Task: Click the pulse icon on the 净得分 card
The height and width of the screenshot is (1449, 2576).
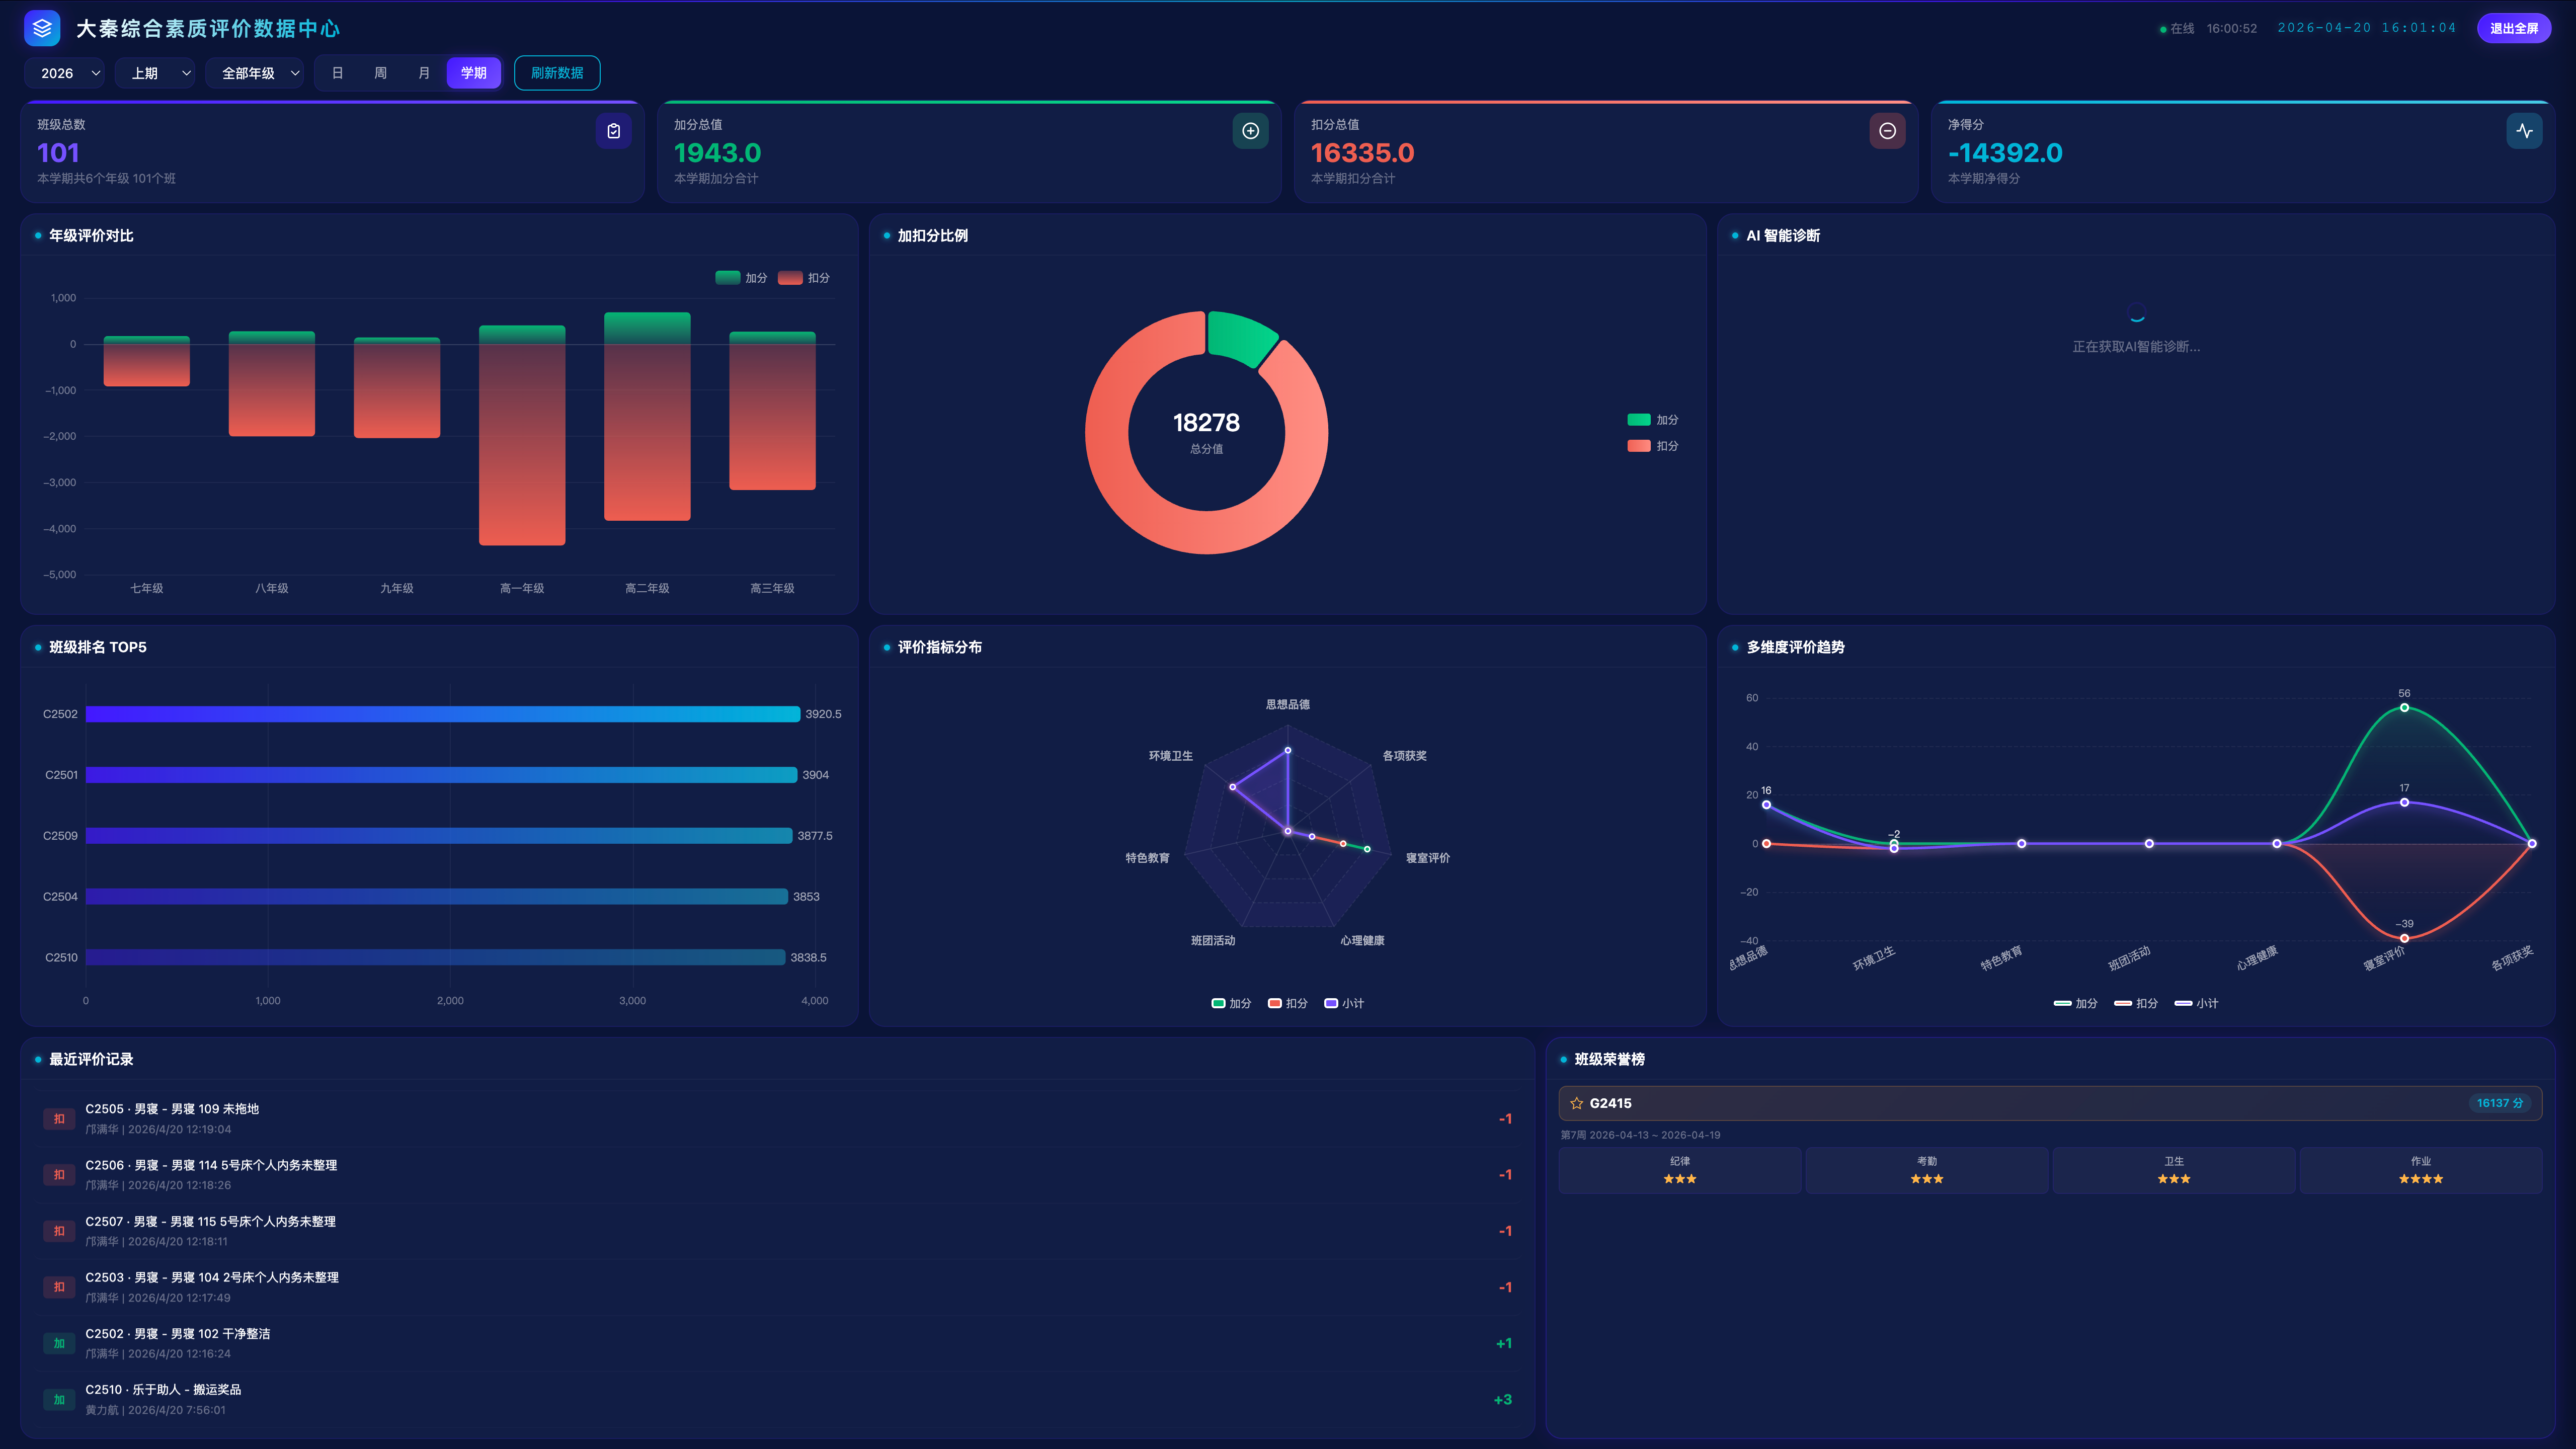Action: click(2524, 131)
